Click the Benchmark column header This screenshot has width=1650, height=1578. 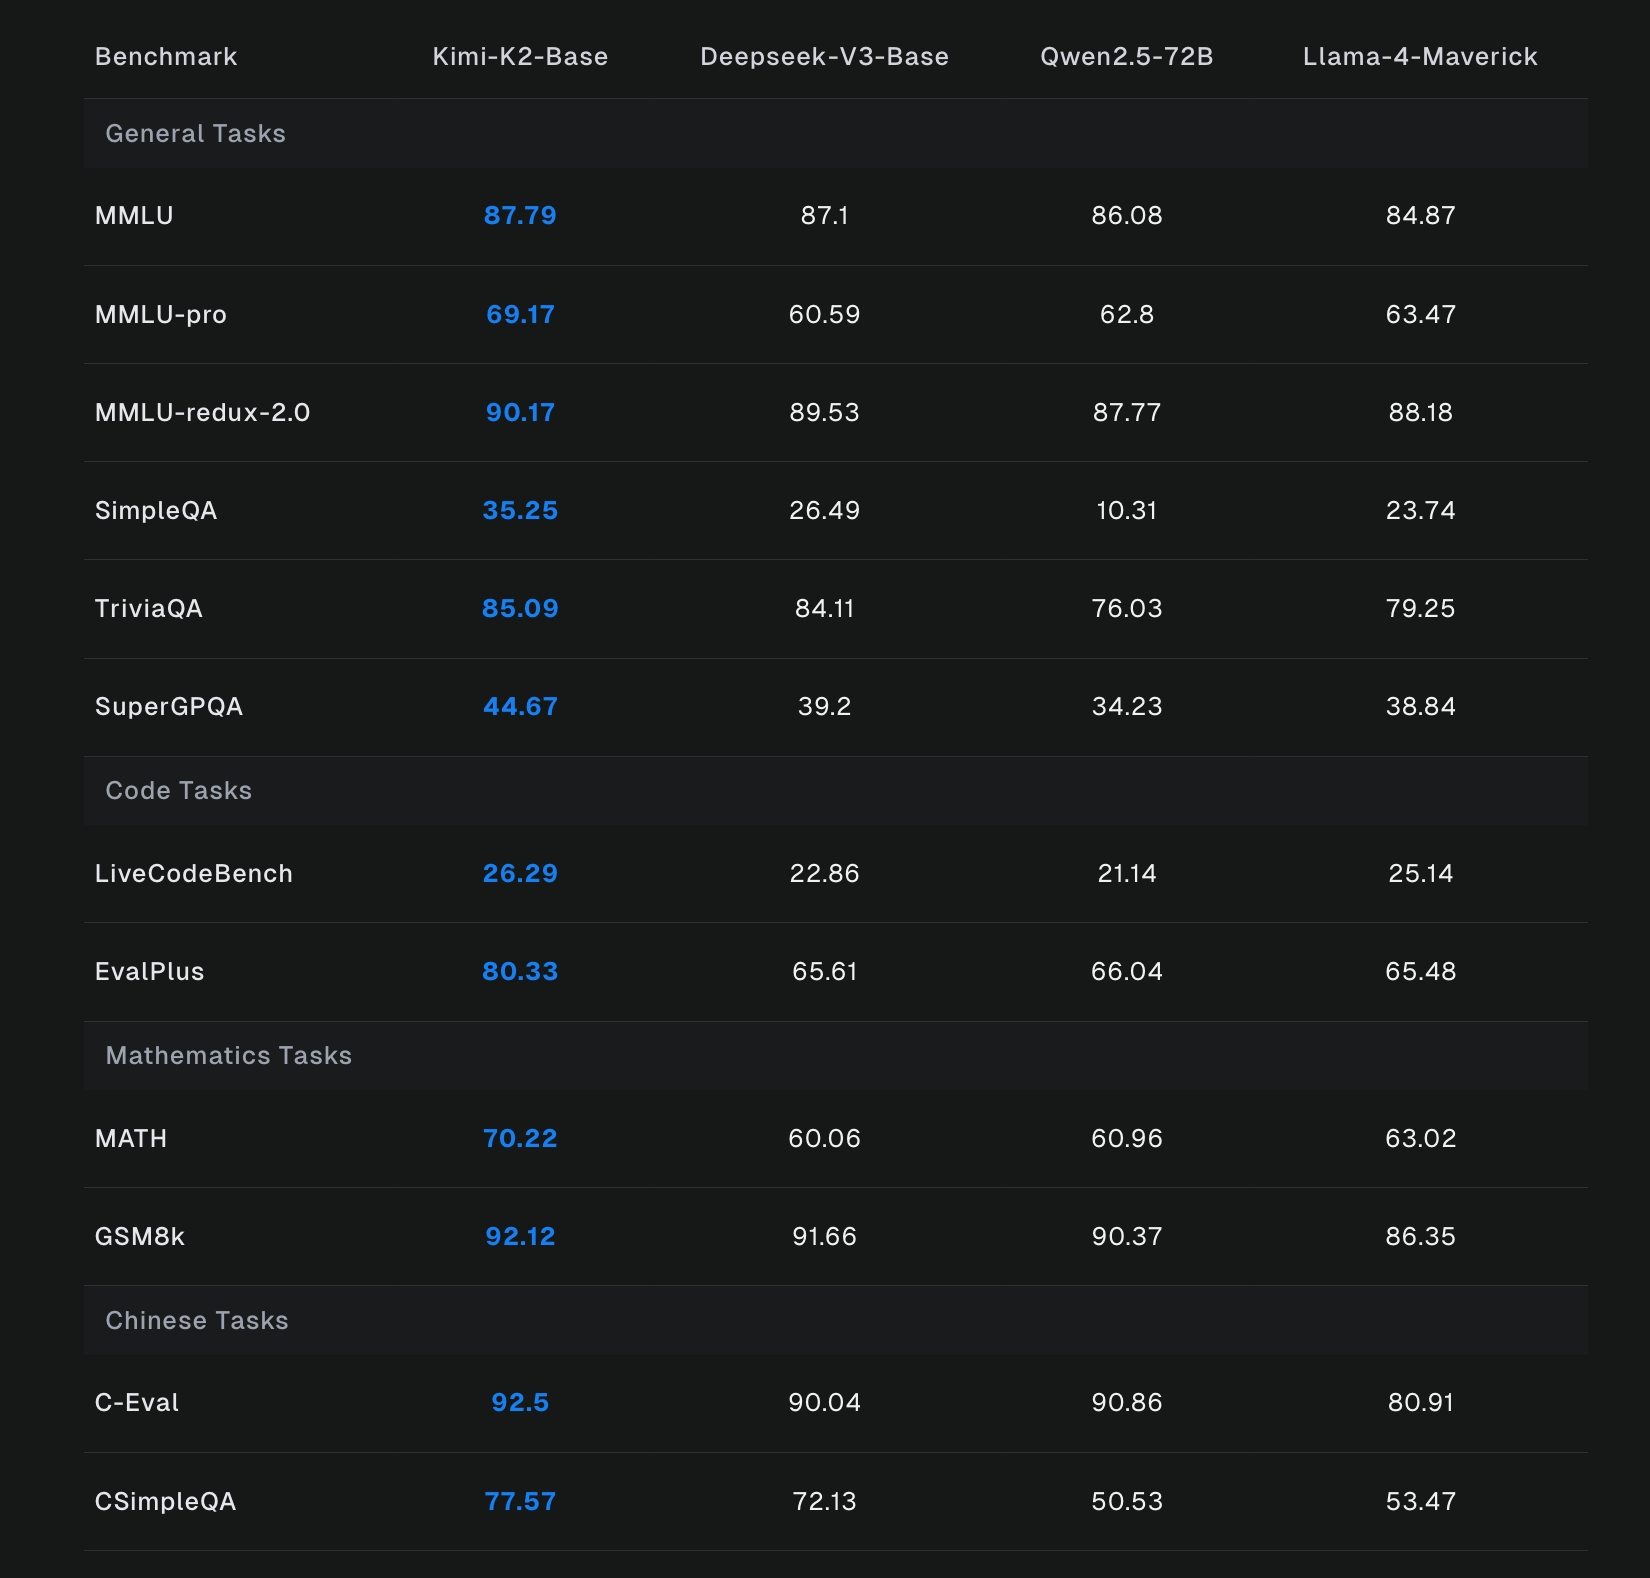(166, 57)
